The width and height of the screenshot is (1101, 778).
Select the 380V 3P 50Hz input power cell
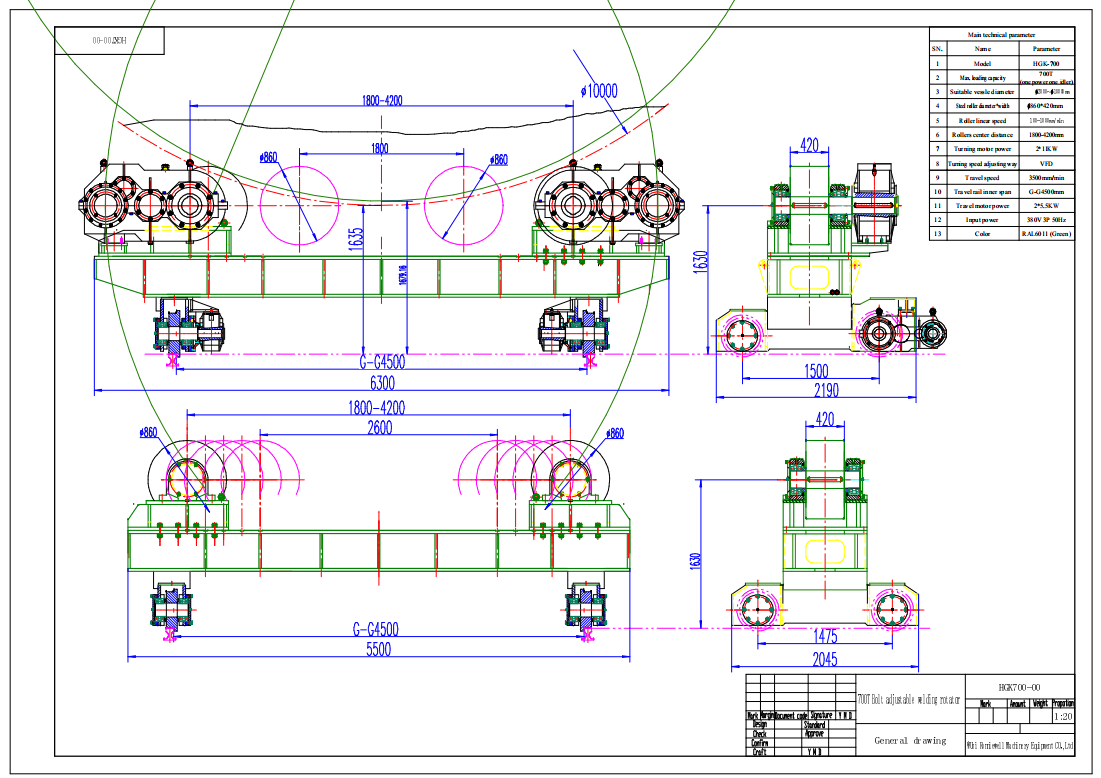click(1047, 219)
